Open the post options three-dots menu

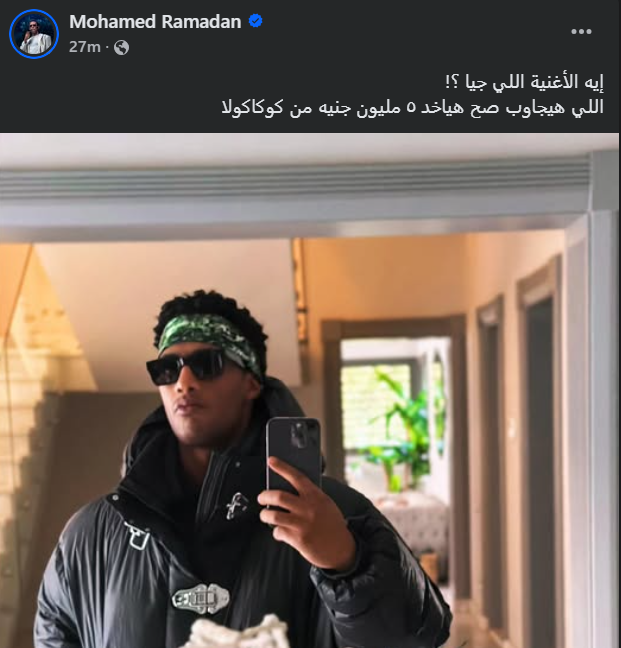[581, 31]
